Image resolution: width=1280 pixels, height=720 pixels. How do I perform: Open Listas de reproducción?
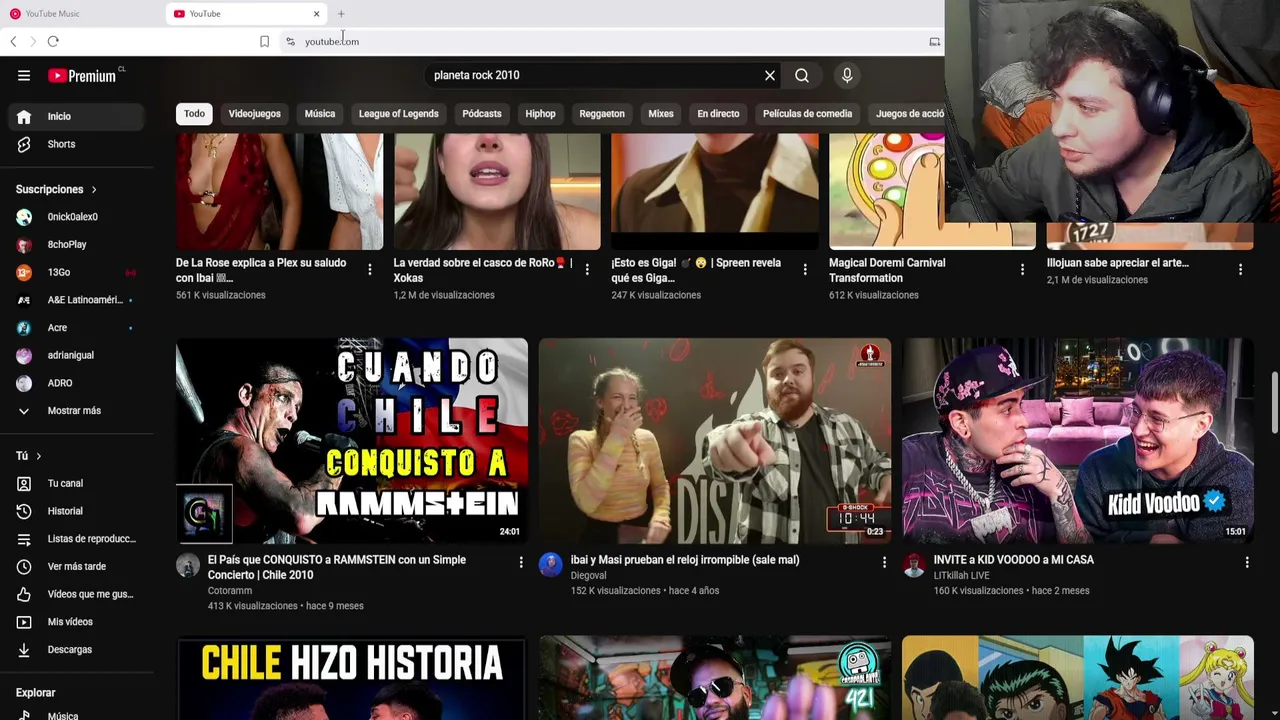pyautogui.click(x=76, y=539)
